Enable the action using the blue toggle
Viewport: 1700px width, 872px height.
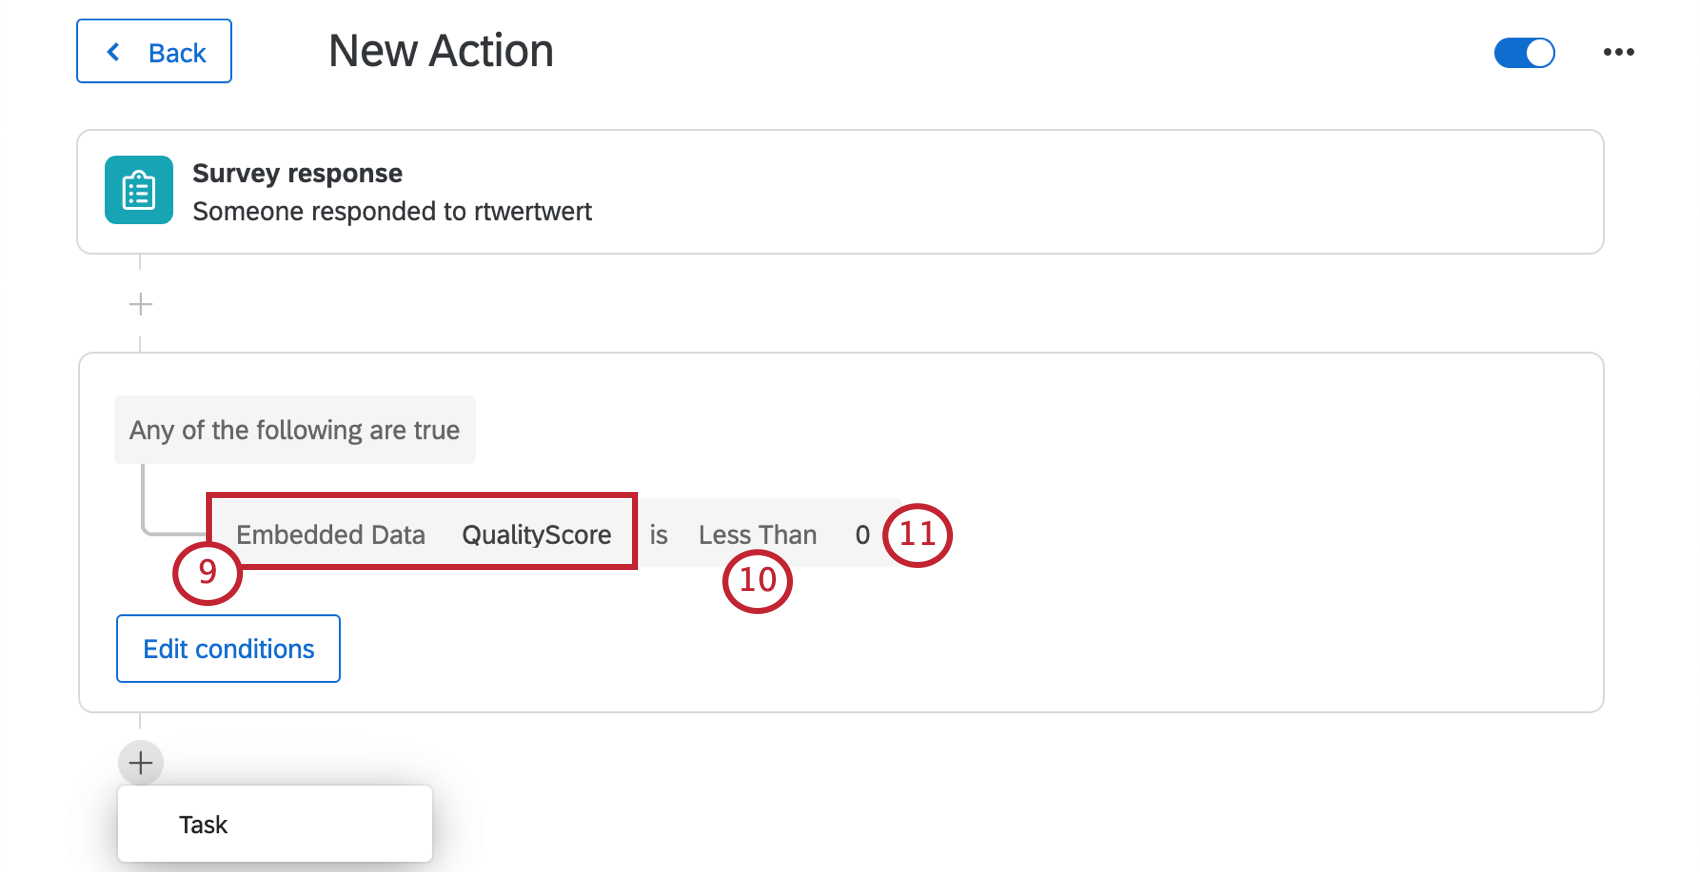[x=1523, y=52]
